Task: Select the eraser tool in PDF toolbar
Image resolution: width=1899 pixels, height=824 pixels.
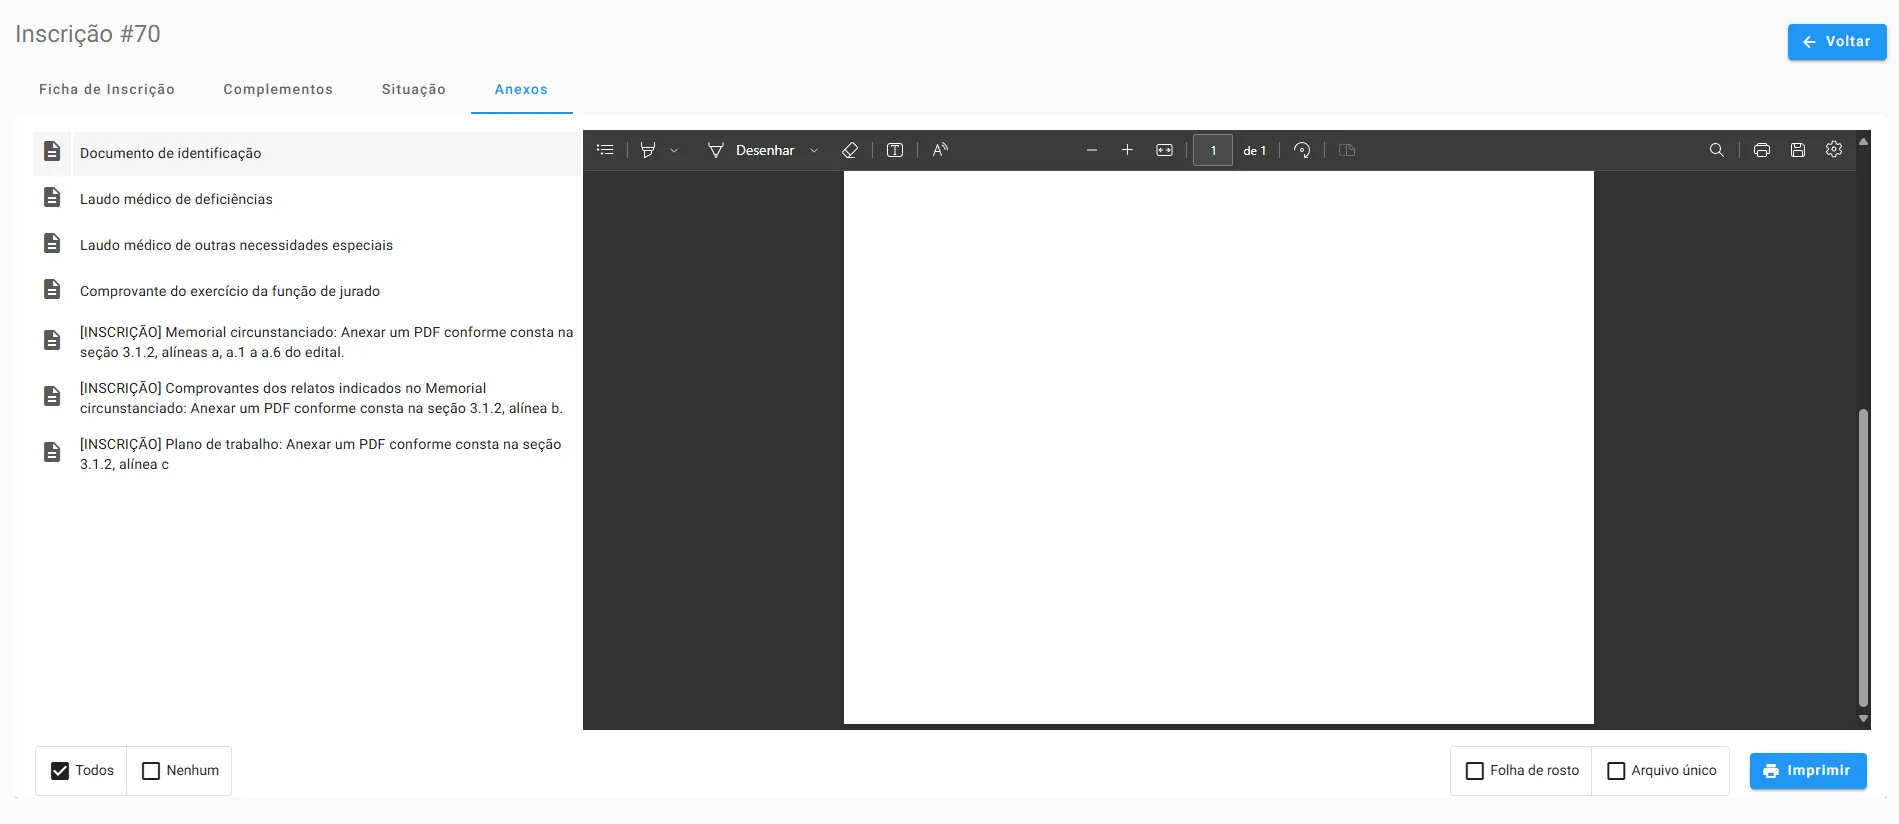Action: 850,150
